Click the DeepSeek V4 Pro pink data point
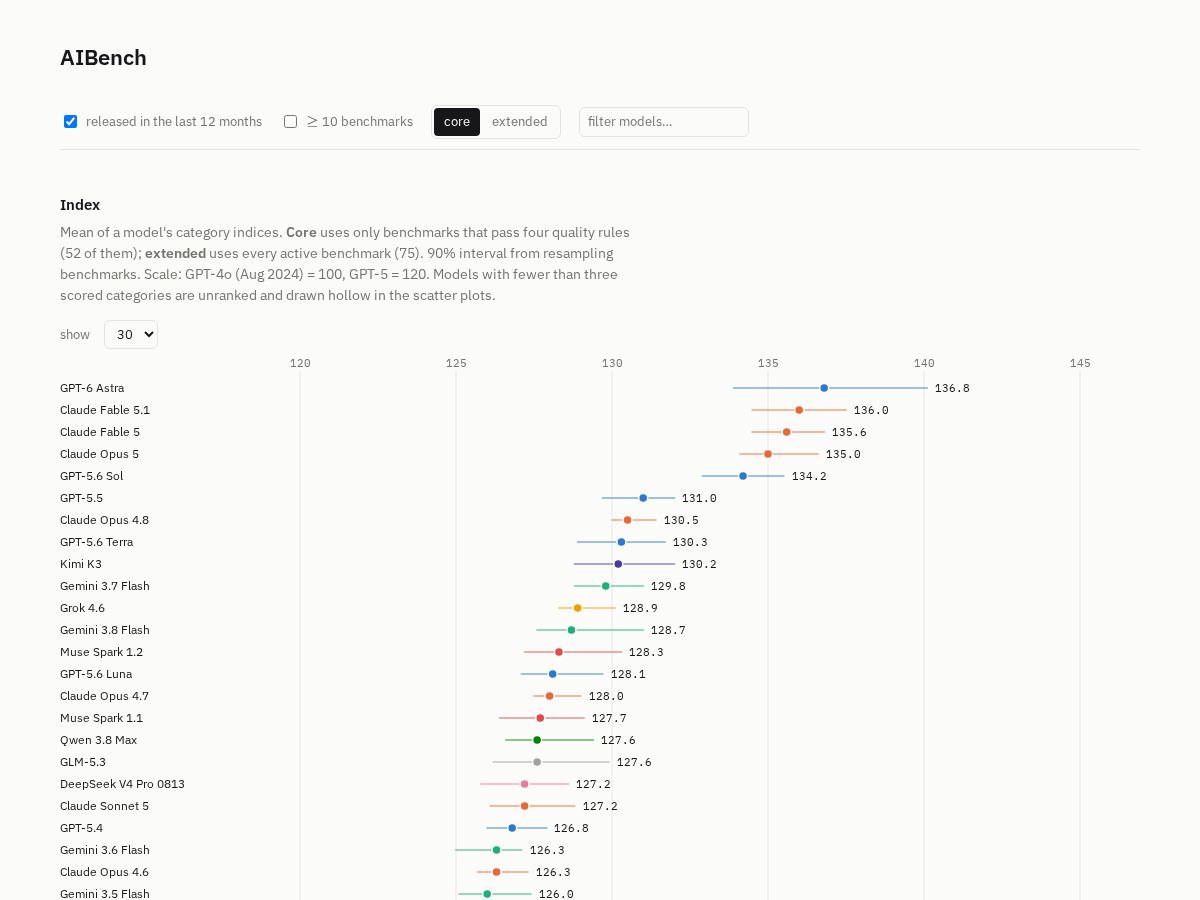The width and height of the screenshot is (1200, 900). (525, 784)
